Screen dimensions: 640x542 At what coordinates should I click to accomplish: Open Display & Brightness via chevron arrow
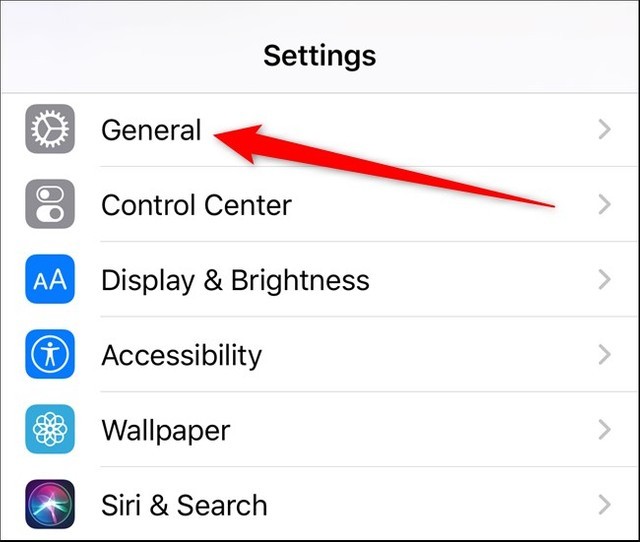click(604, 280)
